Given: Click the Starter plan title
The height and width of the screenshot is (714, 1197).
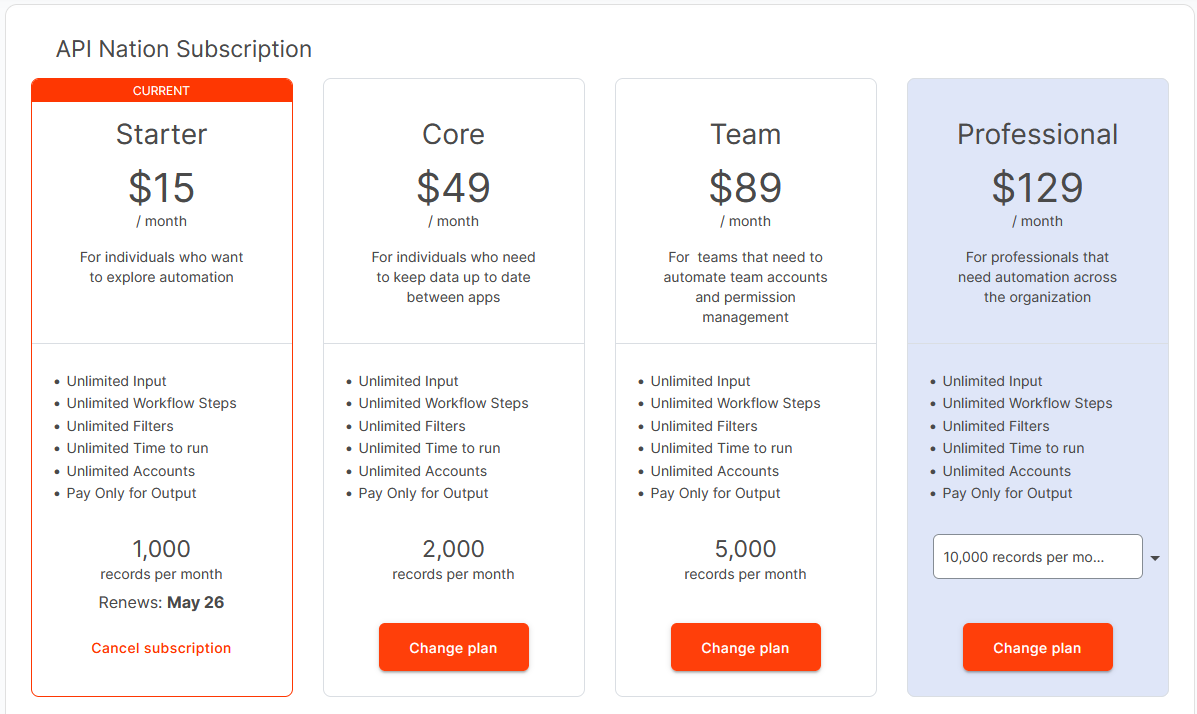Looking at the screenshot, I should [161, 134].
